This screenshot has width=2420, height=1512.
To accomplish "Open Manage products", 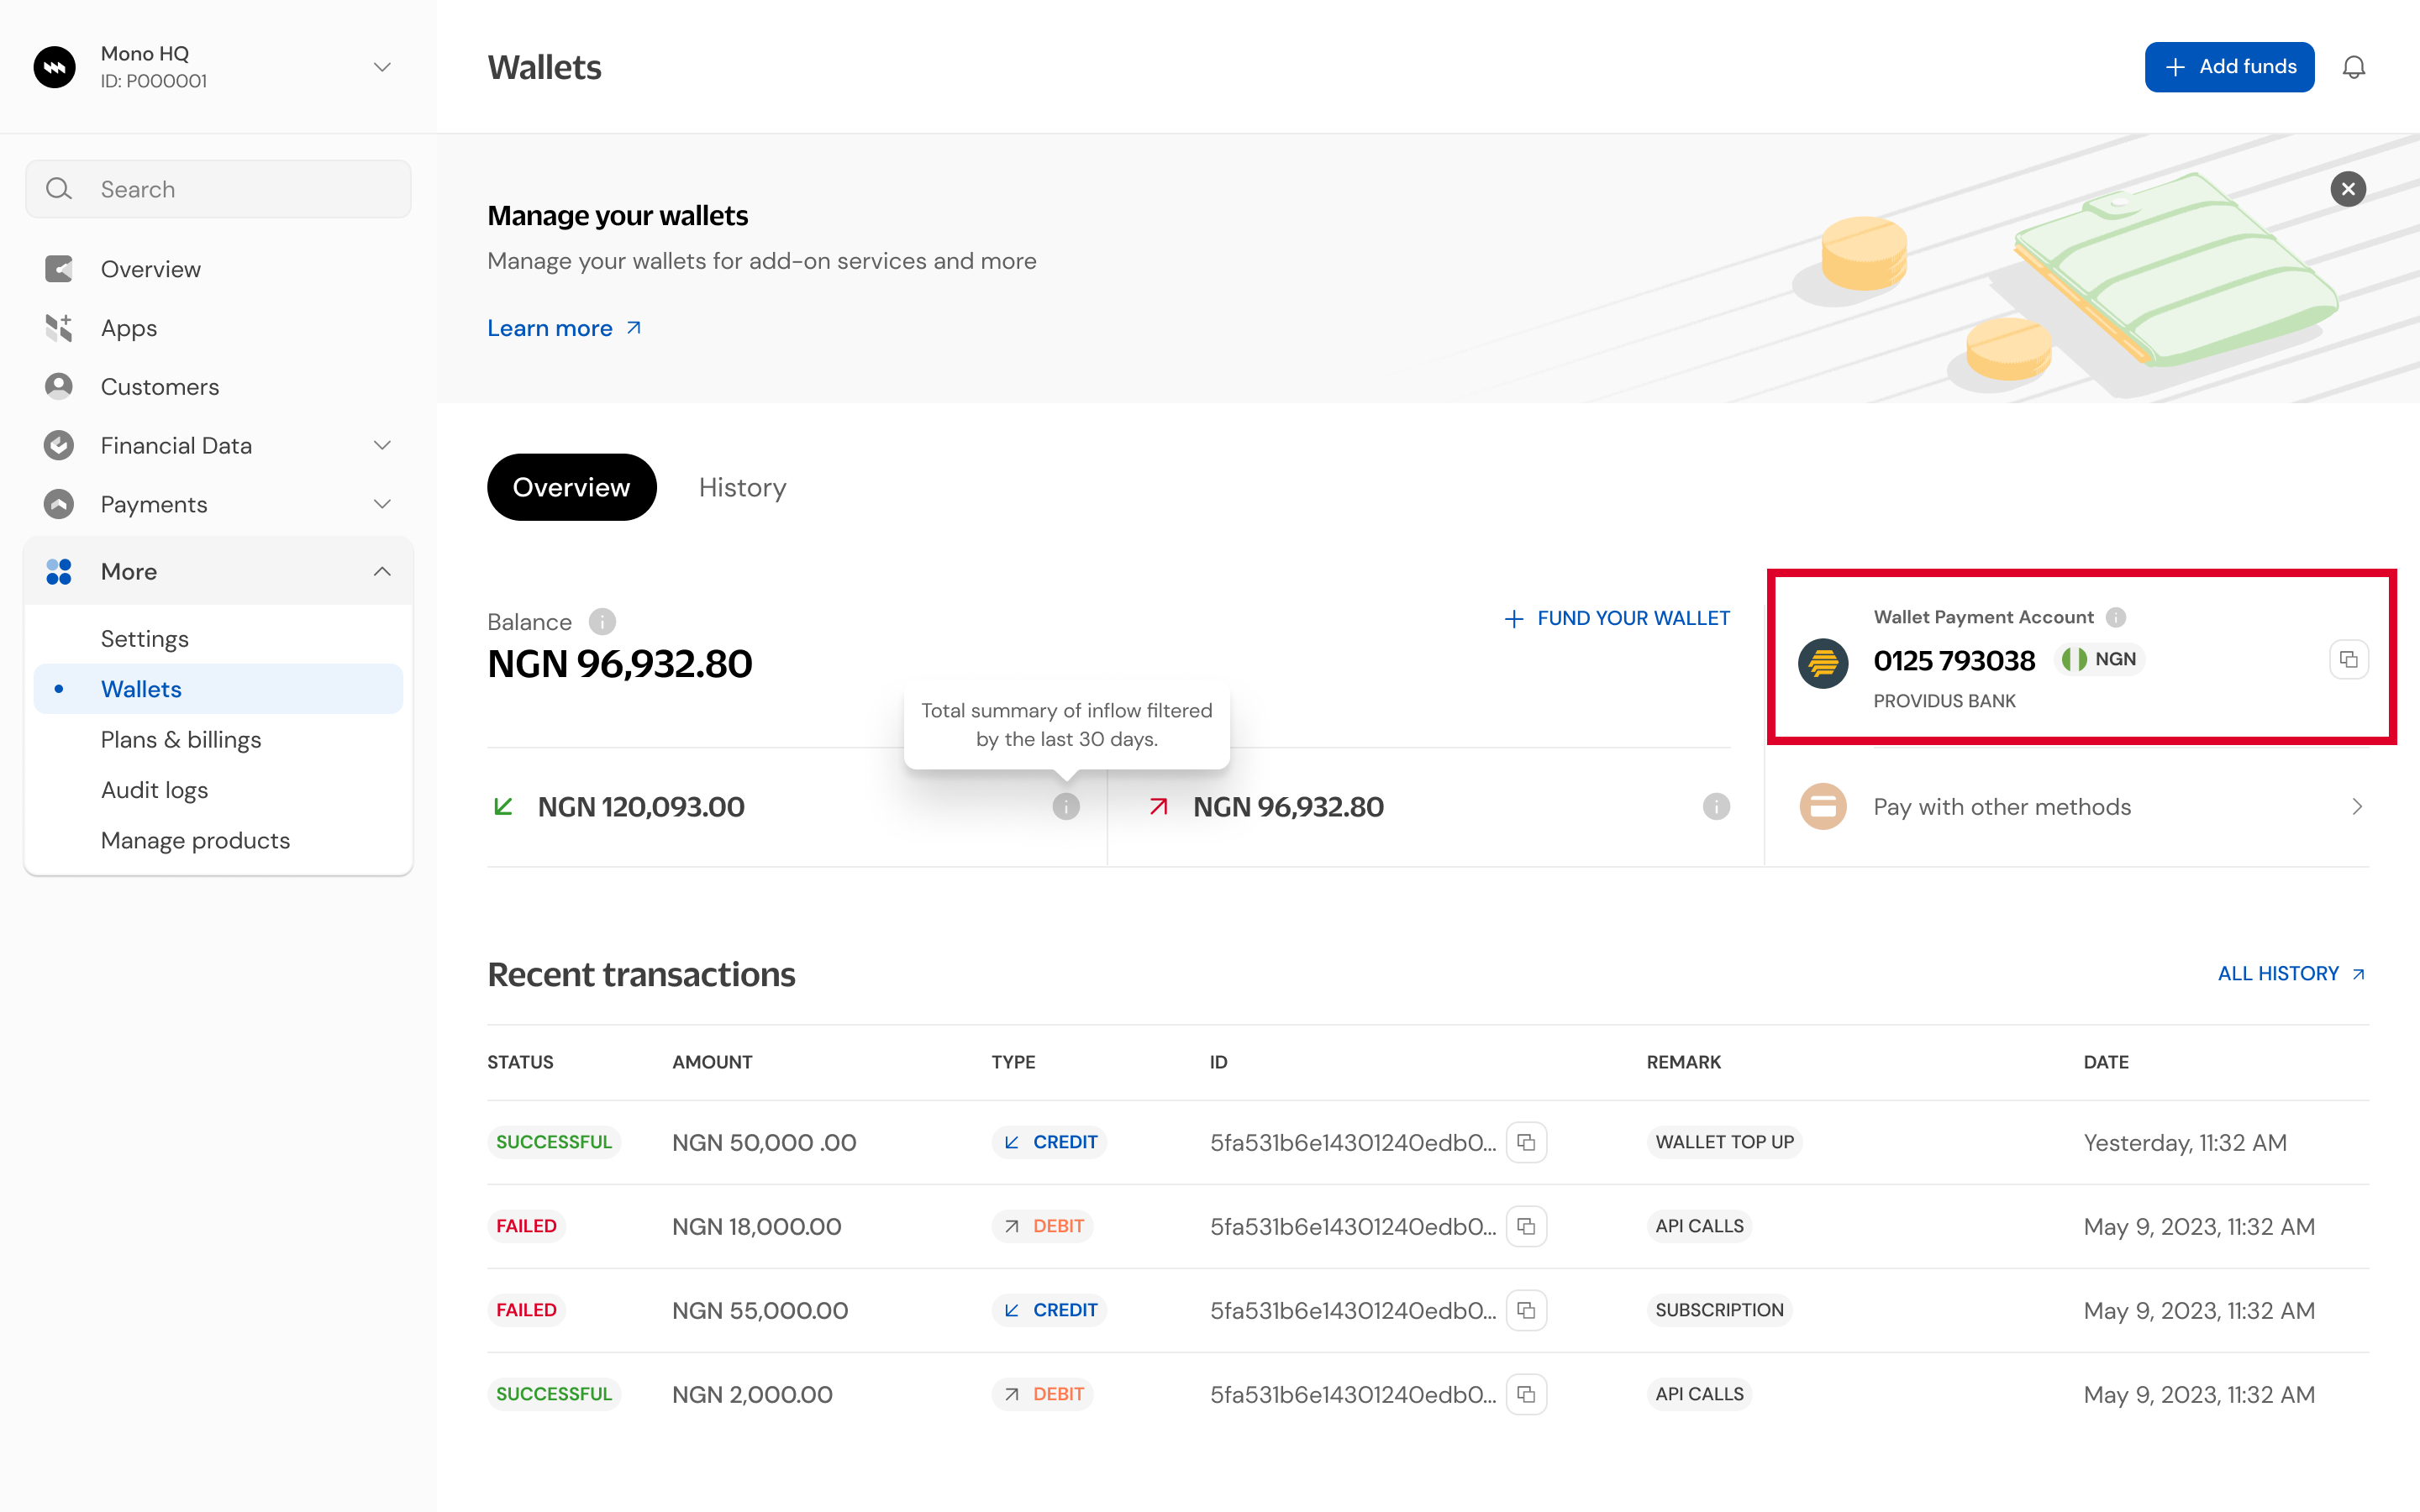I will [195, 840].
